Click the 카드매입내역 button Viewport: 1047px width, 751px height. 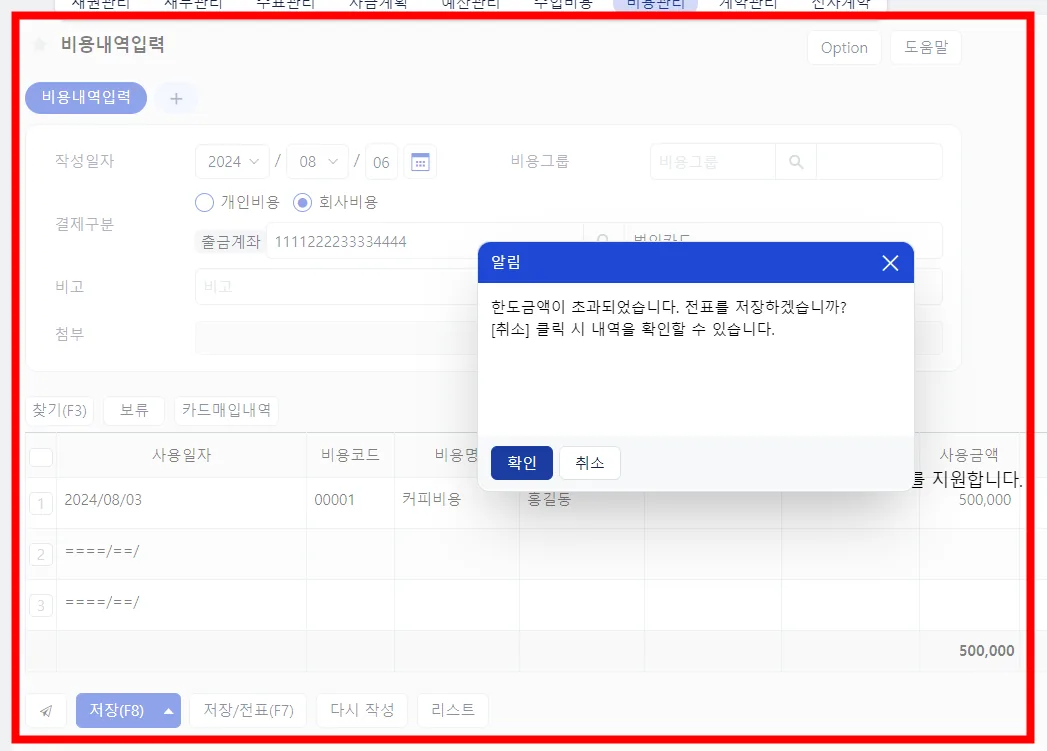[x=226, y=410]
